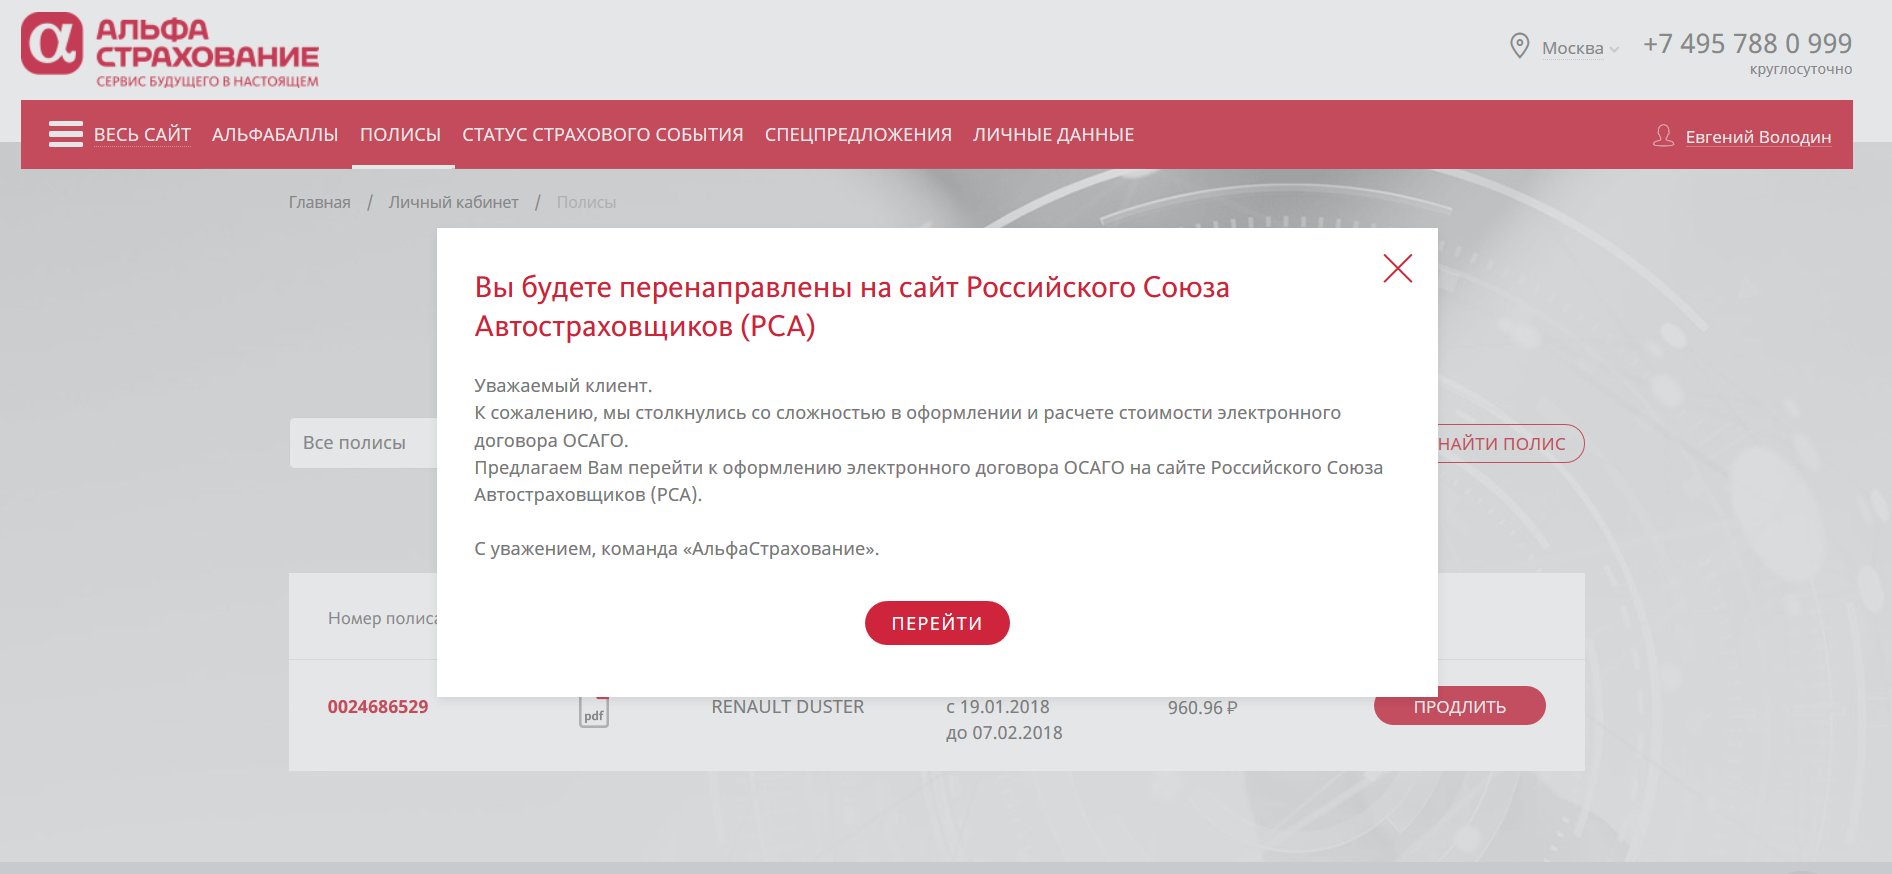Download the policy PDF file icon
Image resolution: width=1892 pixels, height=874 pixels.
pyautogui.click(x=594, y=711)
